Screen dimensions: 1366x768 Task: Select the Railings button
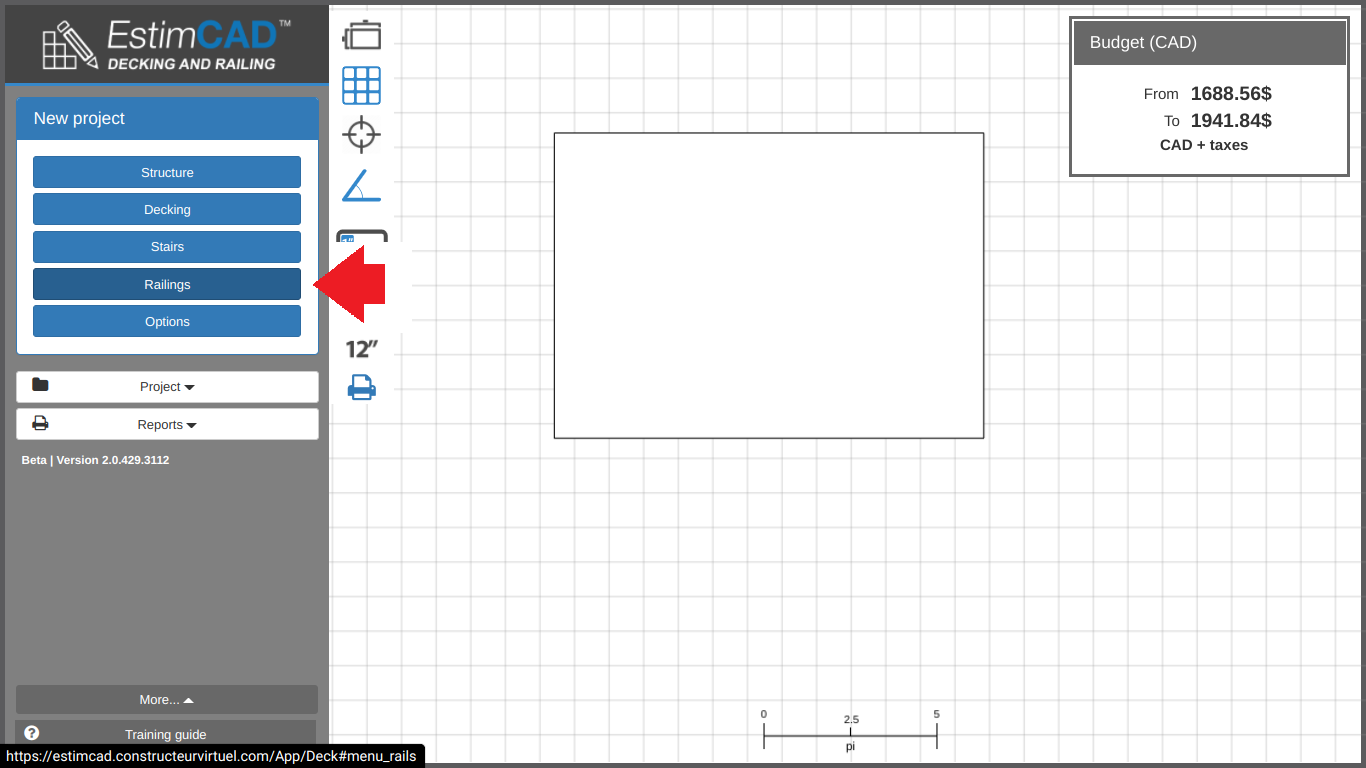[167, 284]
